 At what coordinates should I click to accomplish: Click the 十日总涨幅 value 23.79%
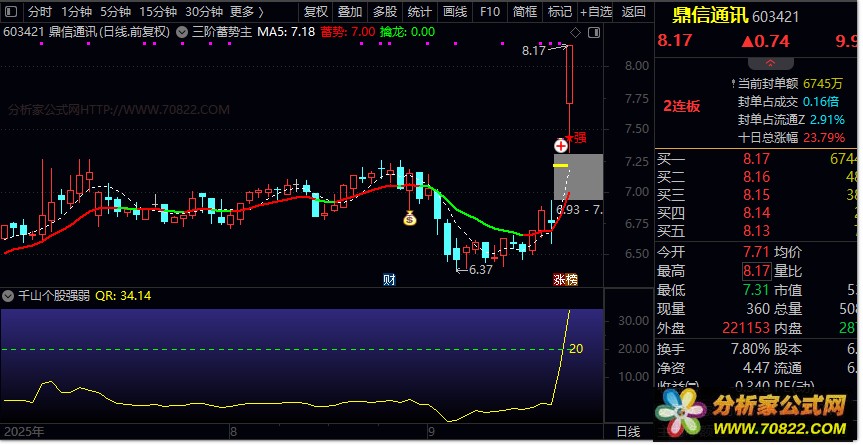pos(824,137)
